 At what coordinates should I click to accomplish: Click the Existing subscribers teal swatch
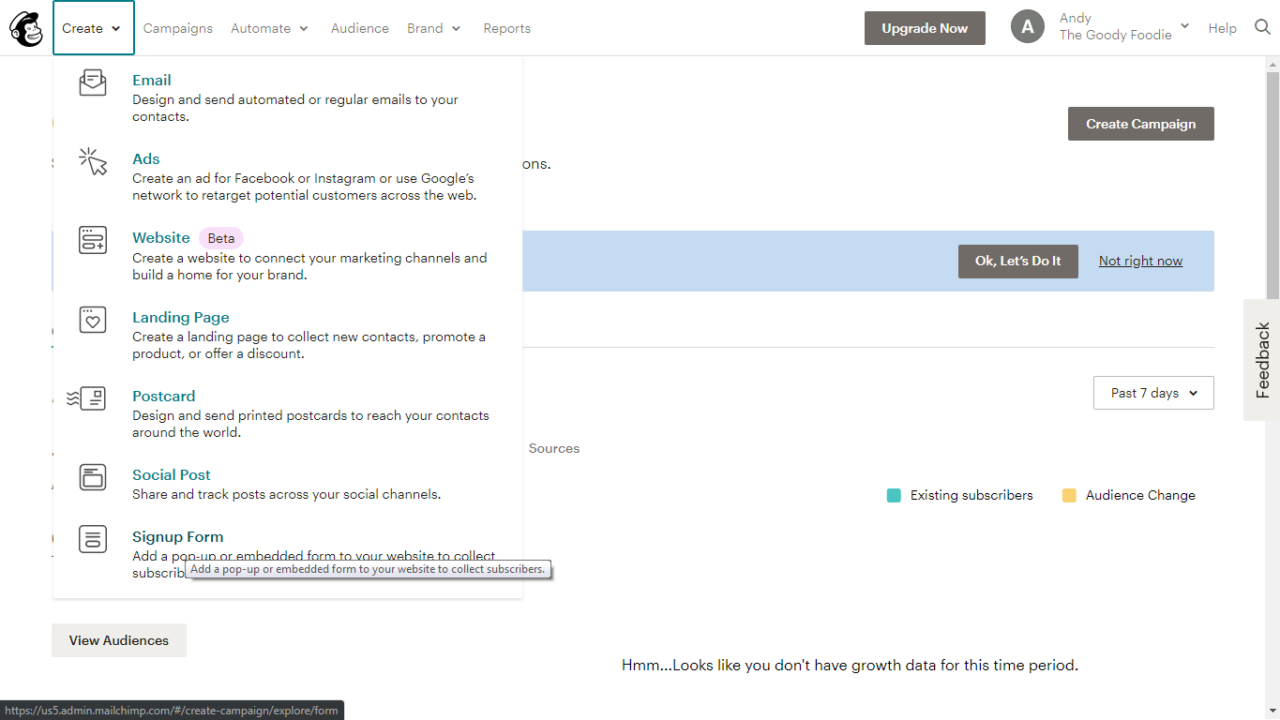[894, 495]
